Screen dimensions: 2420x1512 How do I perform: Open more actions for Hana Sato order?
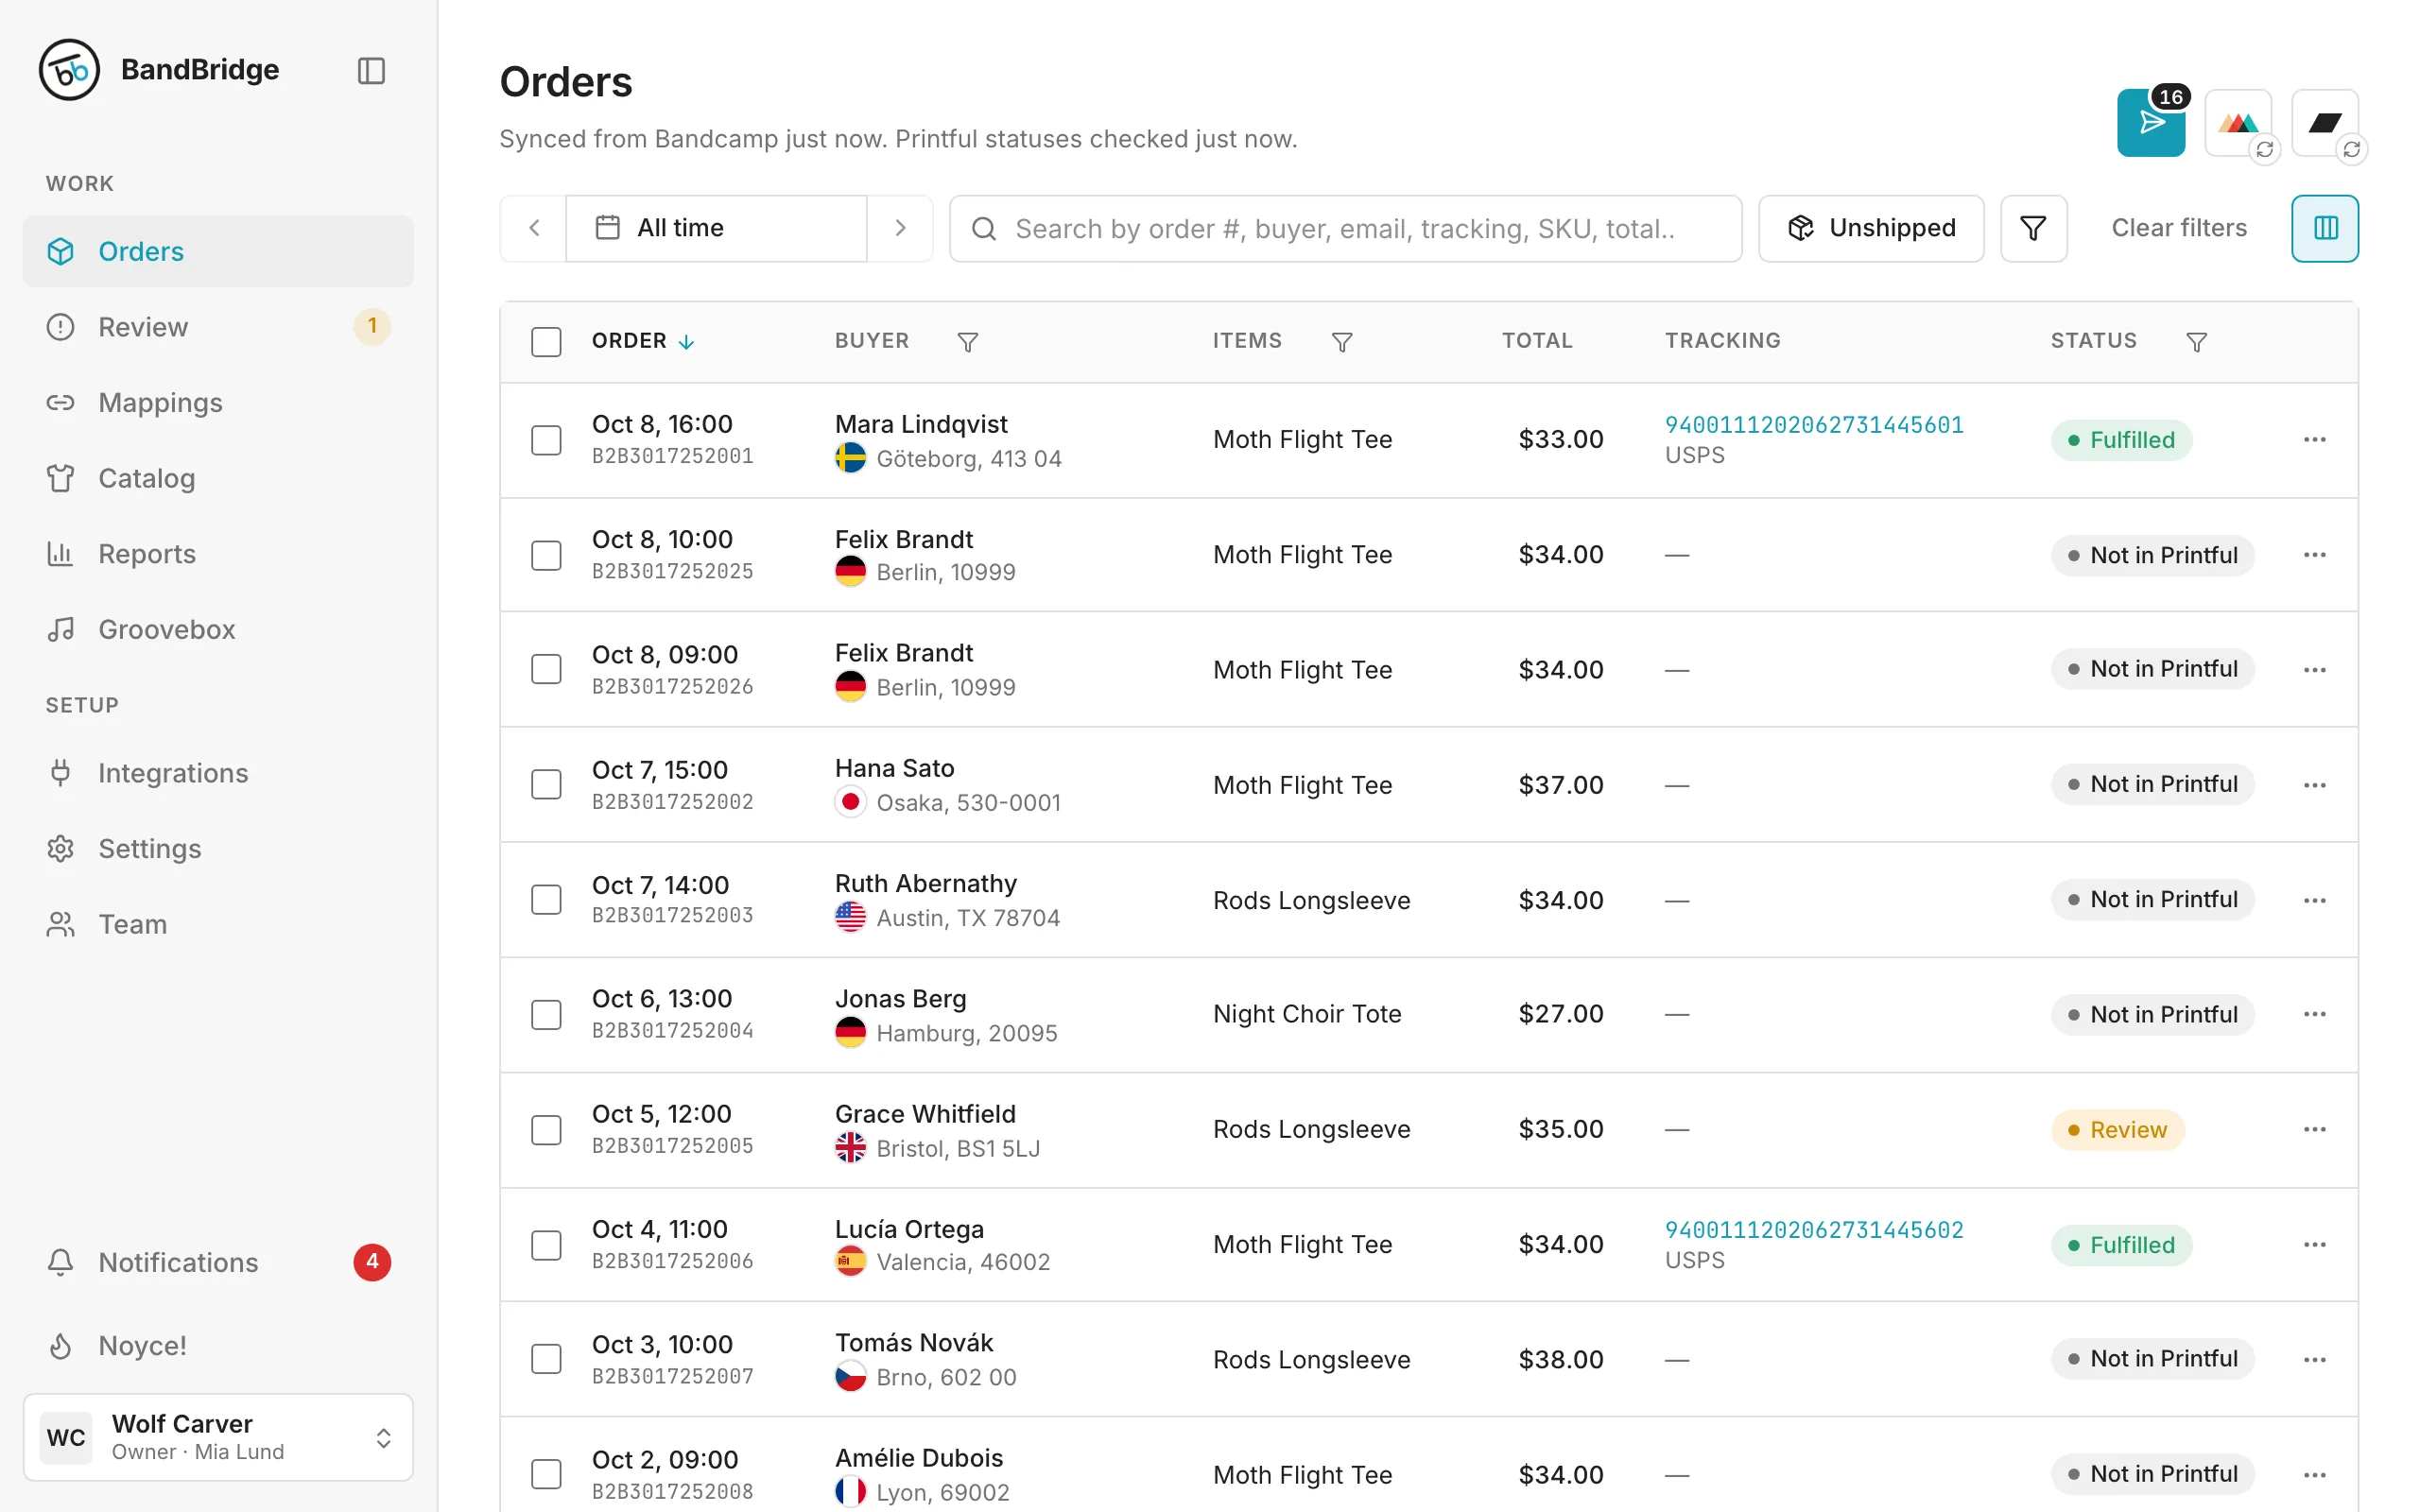click(x=2314, y=785)
